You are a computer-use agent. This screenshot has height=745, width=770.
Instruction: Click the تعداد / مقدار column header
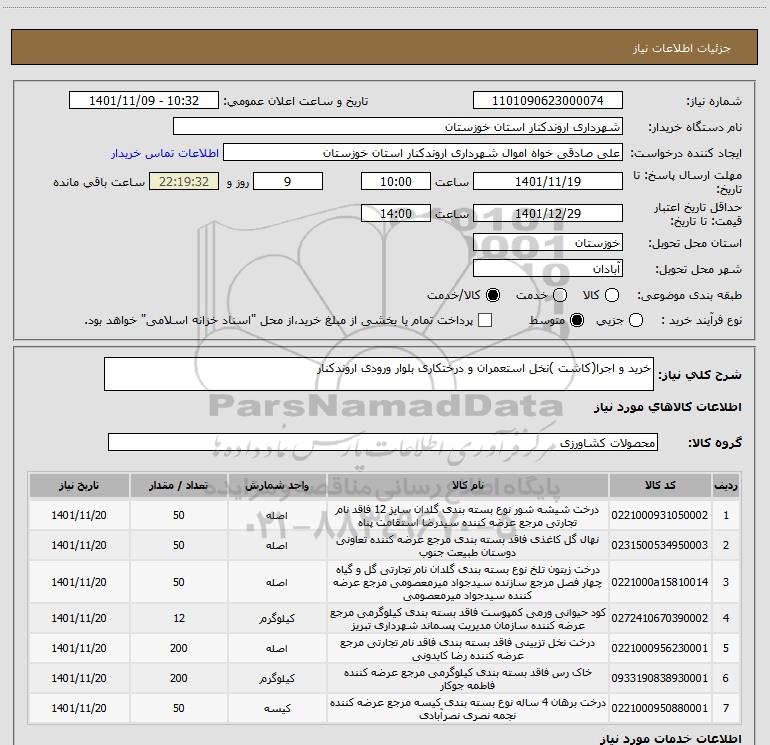point(178,486)
